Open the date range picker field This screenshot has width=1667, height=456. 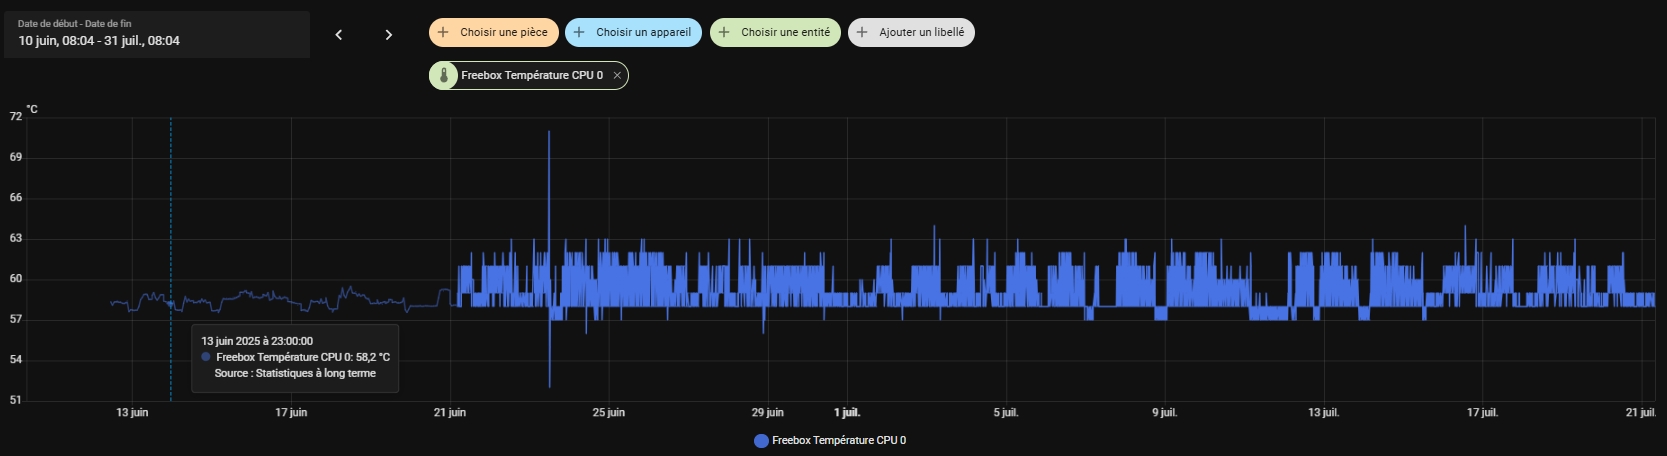(x=157, y=35)
